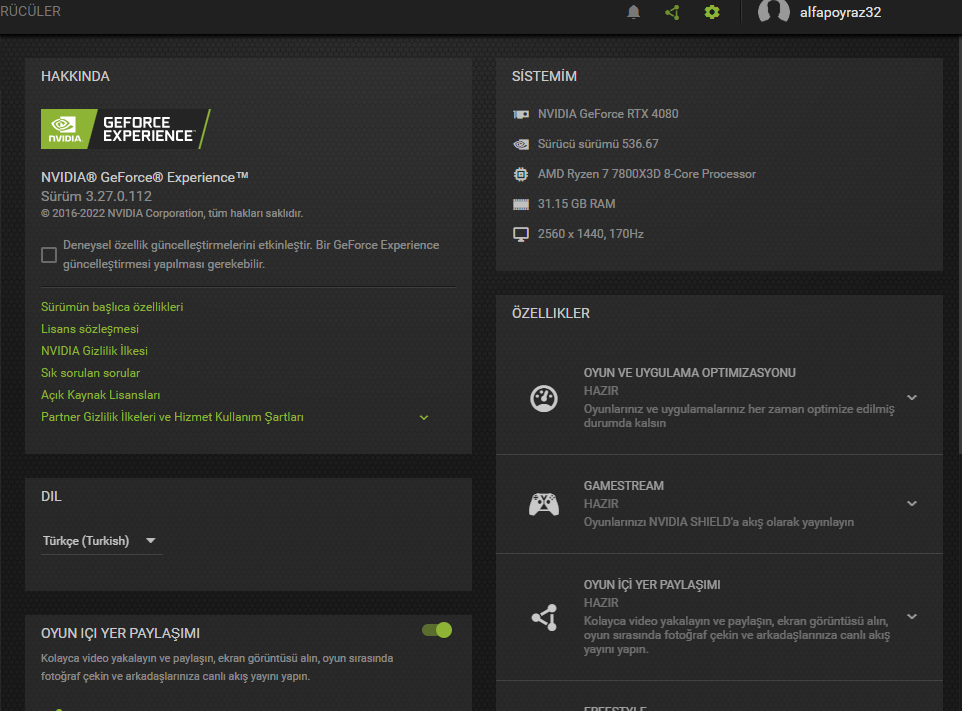Open the notifications bell
Screen dimensions: 962x711
coord(634,12)
